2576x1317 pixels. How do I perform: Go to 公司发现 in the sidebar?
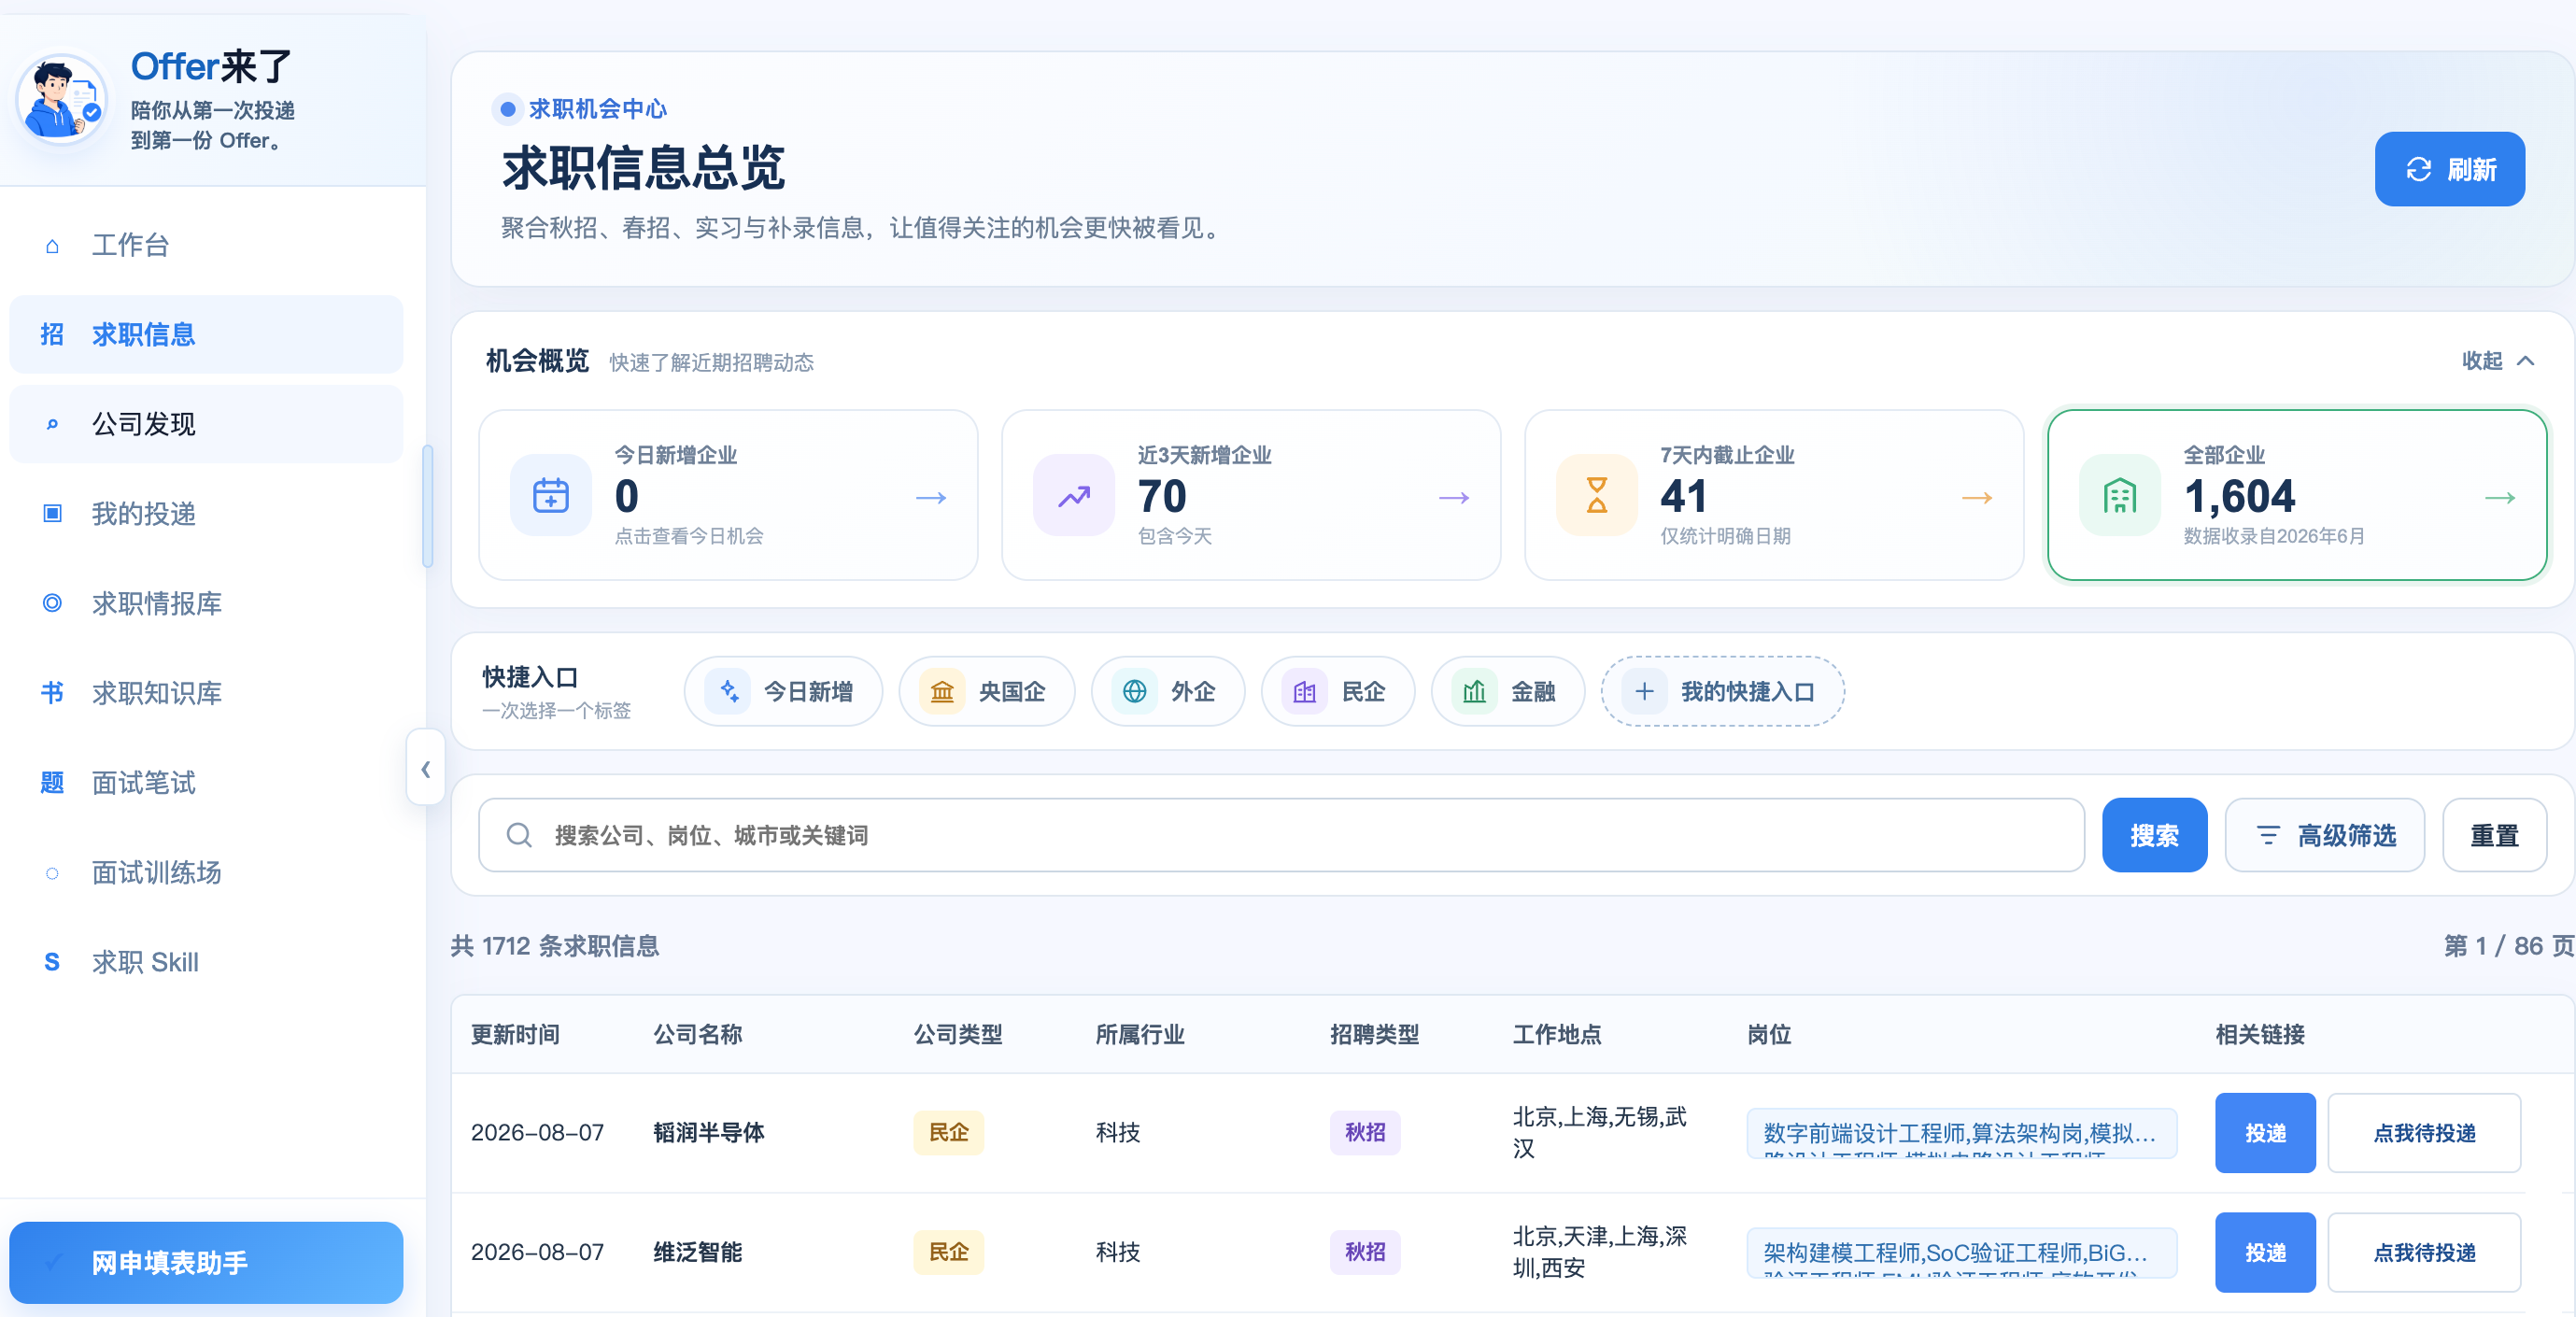pos(206,424)
